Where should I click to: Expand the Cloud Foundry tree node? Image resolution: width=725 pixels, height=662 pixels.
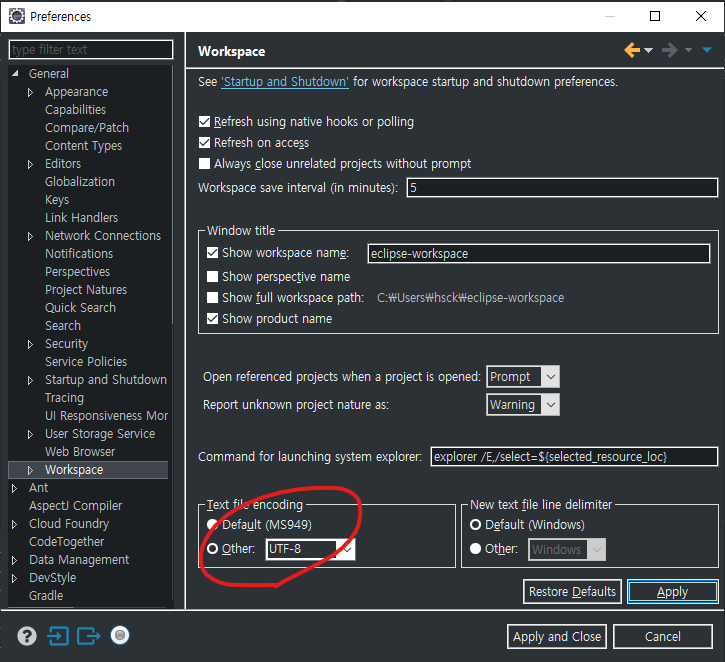pos(14,524)
